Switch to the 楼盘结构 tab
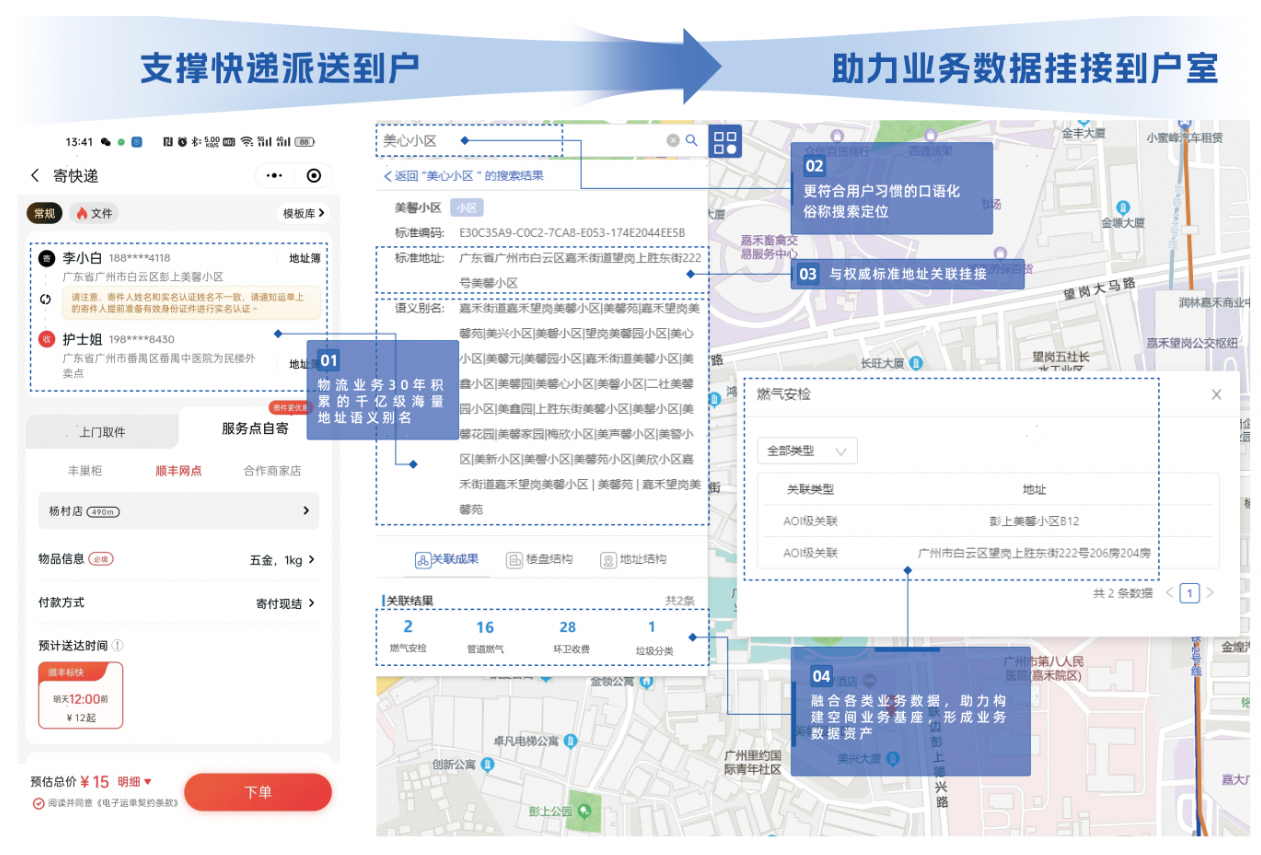 pyautogui.click(x=540, y=560)
